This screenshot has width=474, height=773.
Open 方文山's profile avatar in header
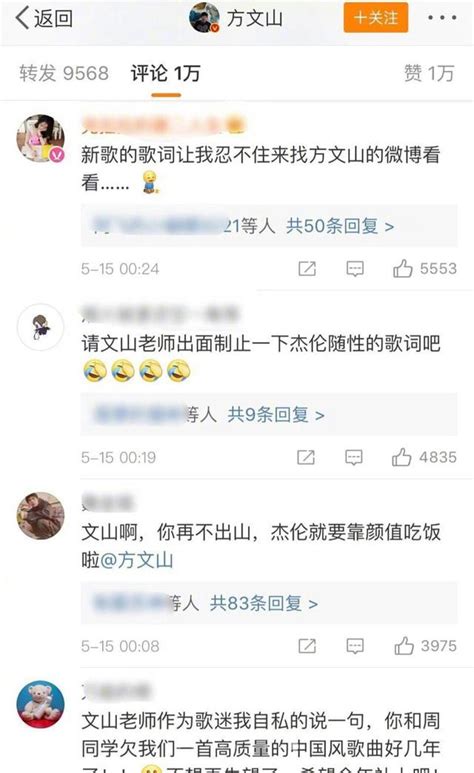(204, 18)
